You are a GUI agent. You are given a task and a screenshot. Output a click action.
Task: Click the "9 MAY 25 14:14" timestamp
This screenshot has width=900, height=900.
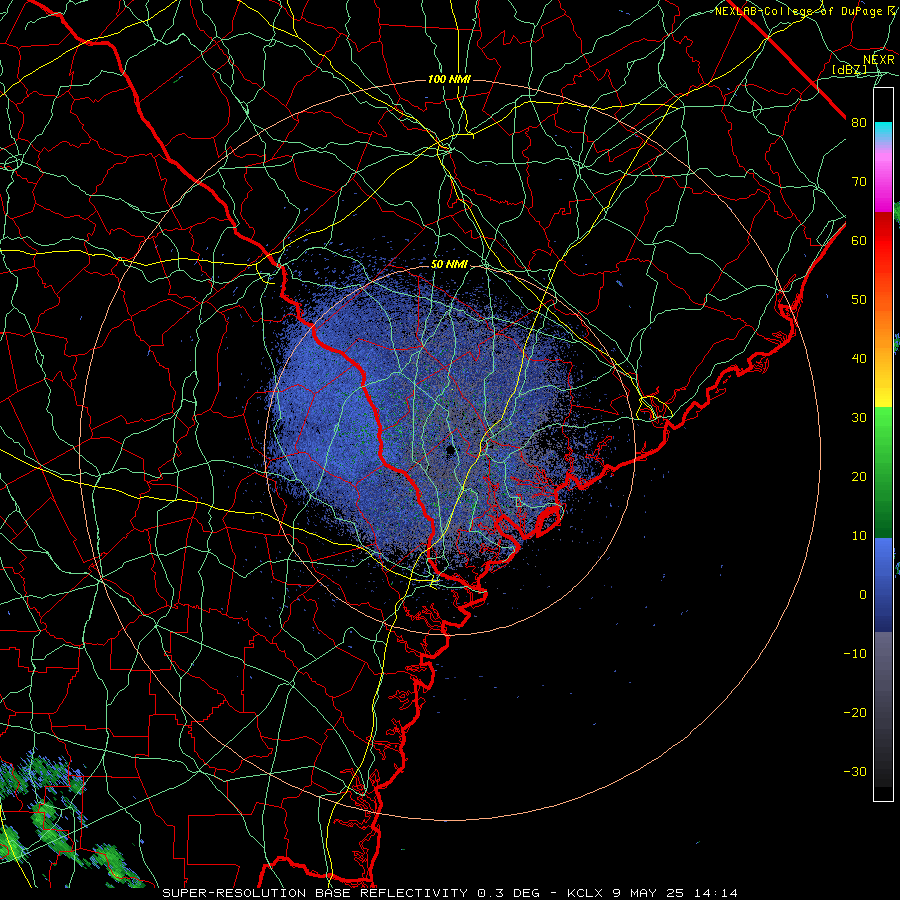[675, 893]
